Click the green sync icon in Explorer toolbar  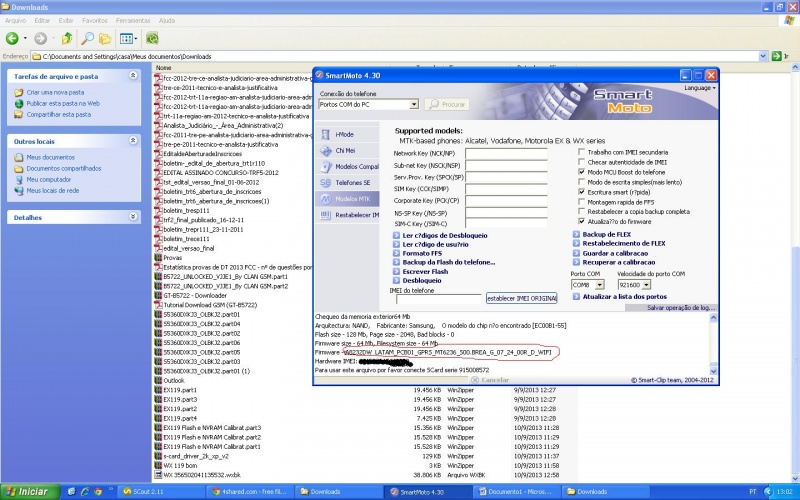pos(152,38)
